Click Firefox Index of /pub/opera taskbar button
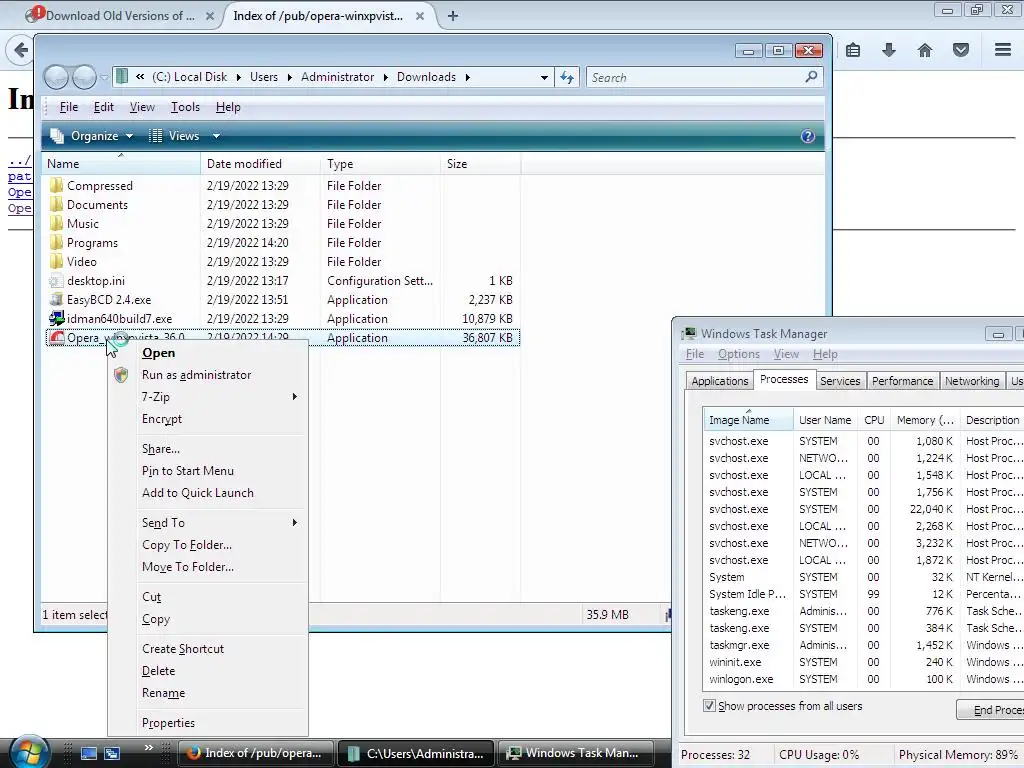The width and height of the screenshot is (1024, 768). pyautogui.click(x=256, y=753)
